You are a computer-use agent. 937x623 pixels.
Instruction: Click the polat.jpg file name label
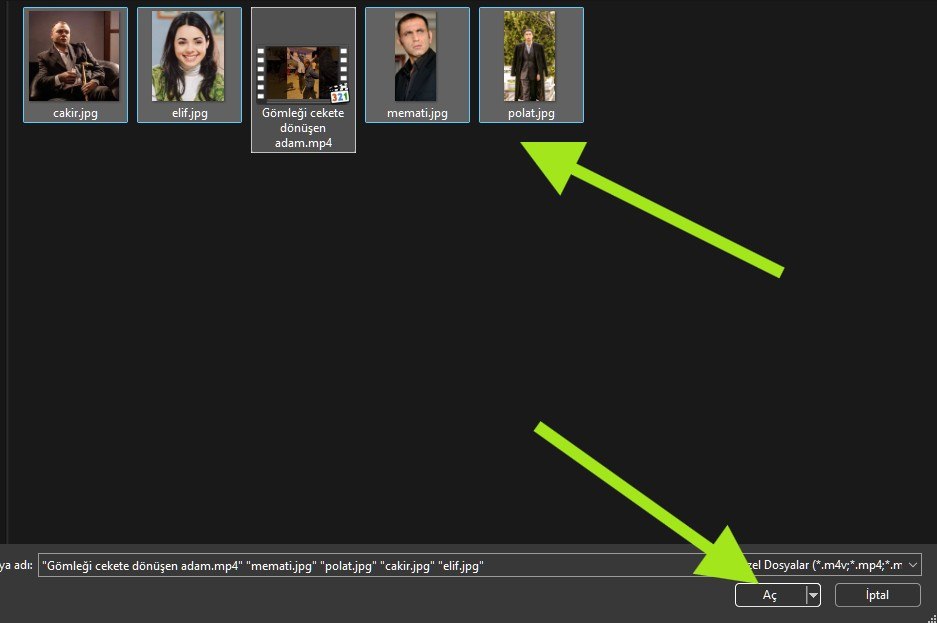point(531,113)
